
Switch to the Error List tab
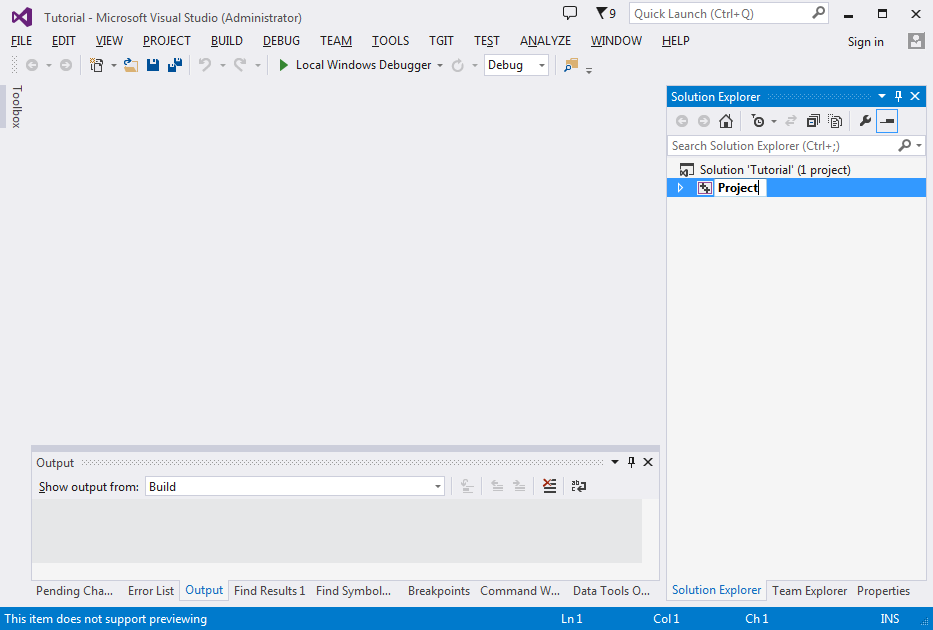click(x=151, y=591)
